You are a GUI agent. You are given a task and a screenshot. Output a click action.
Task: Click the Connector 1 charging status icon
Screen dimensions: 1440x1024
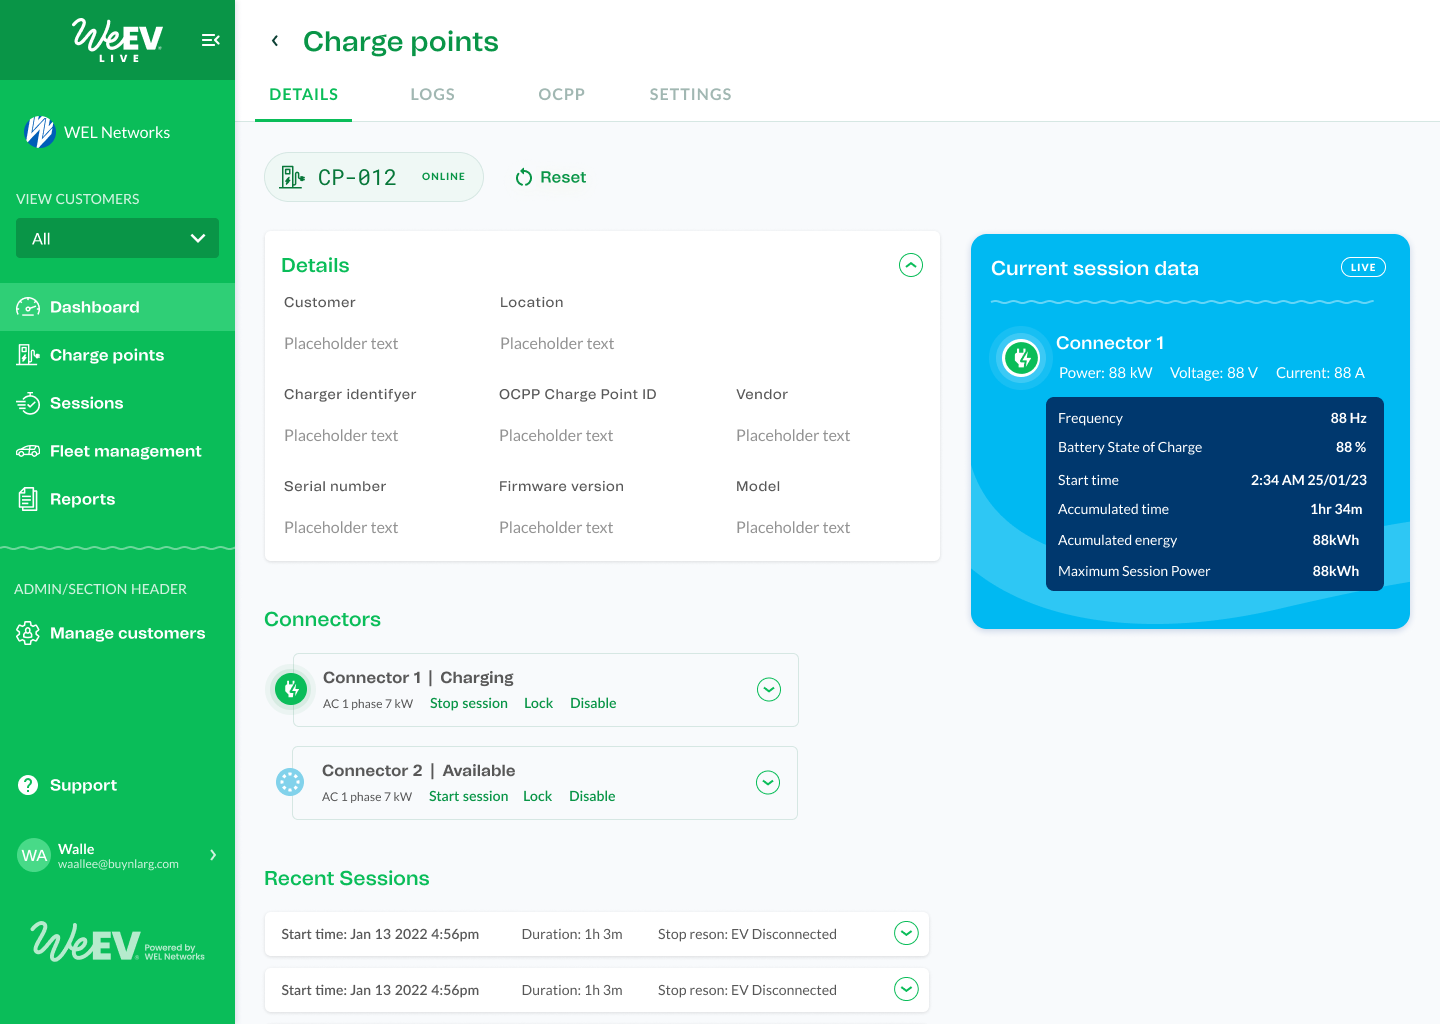[x=291, y=689]
